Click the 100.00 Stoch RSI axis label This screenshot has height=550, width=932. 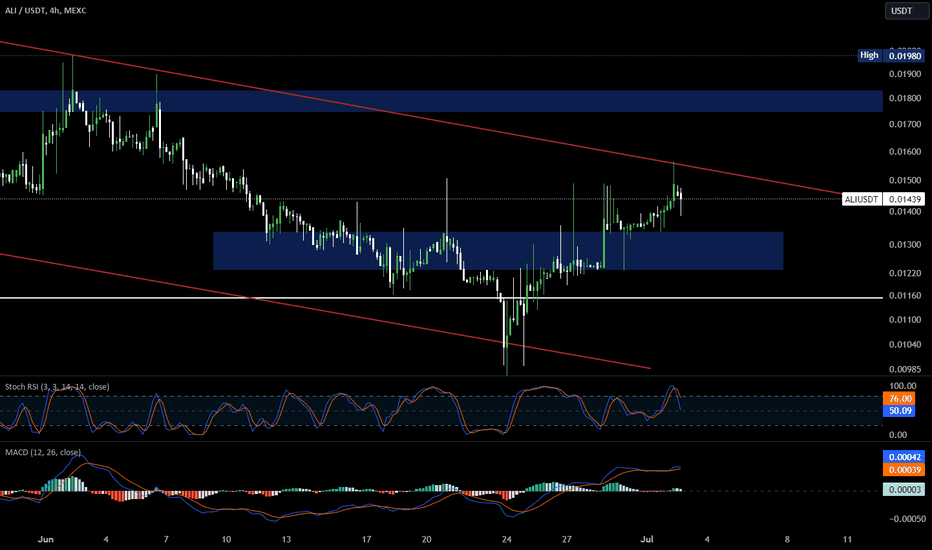click(x=903, y=386)
